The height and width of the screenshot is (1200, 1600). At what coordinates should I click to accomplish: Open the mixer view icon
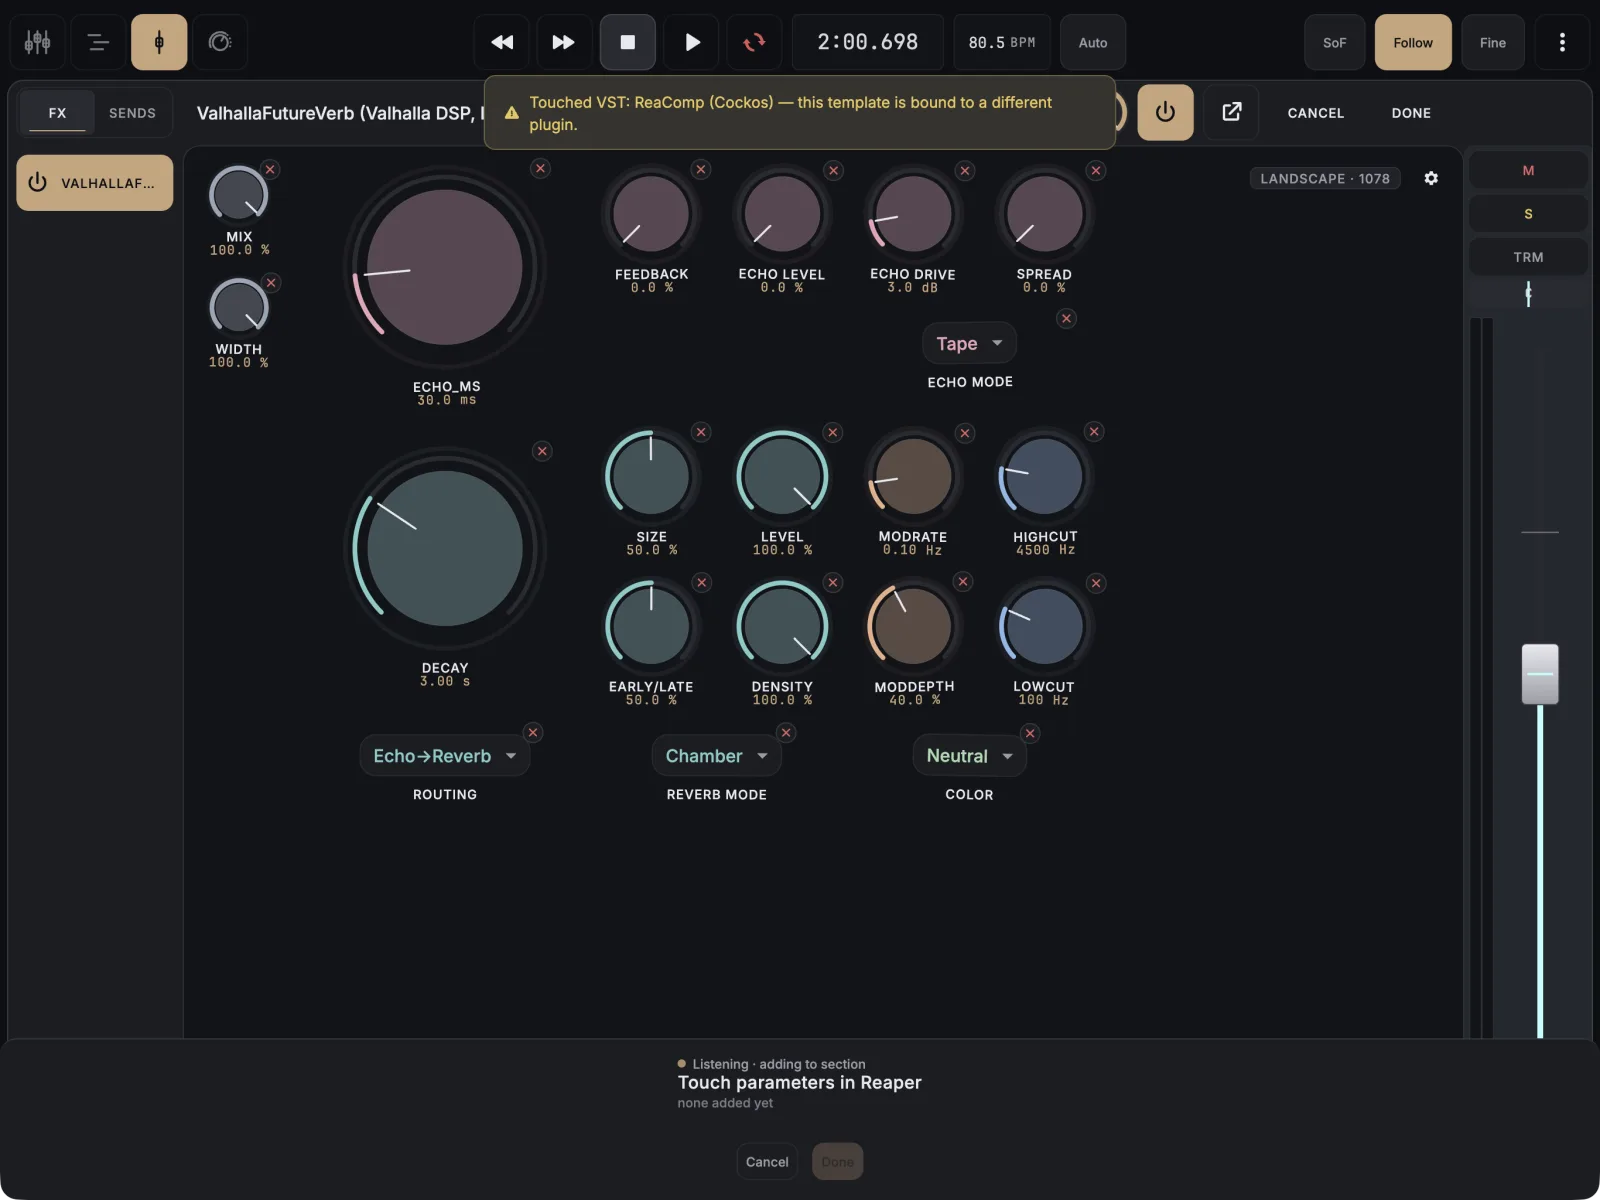[38, 42]
